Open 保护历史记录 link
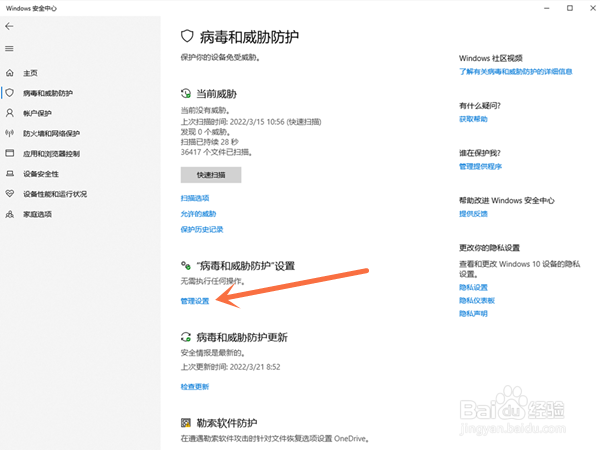The height and width of the screenshot is (450, 600). pos(202,229)
